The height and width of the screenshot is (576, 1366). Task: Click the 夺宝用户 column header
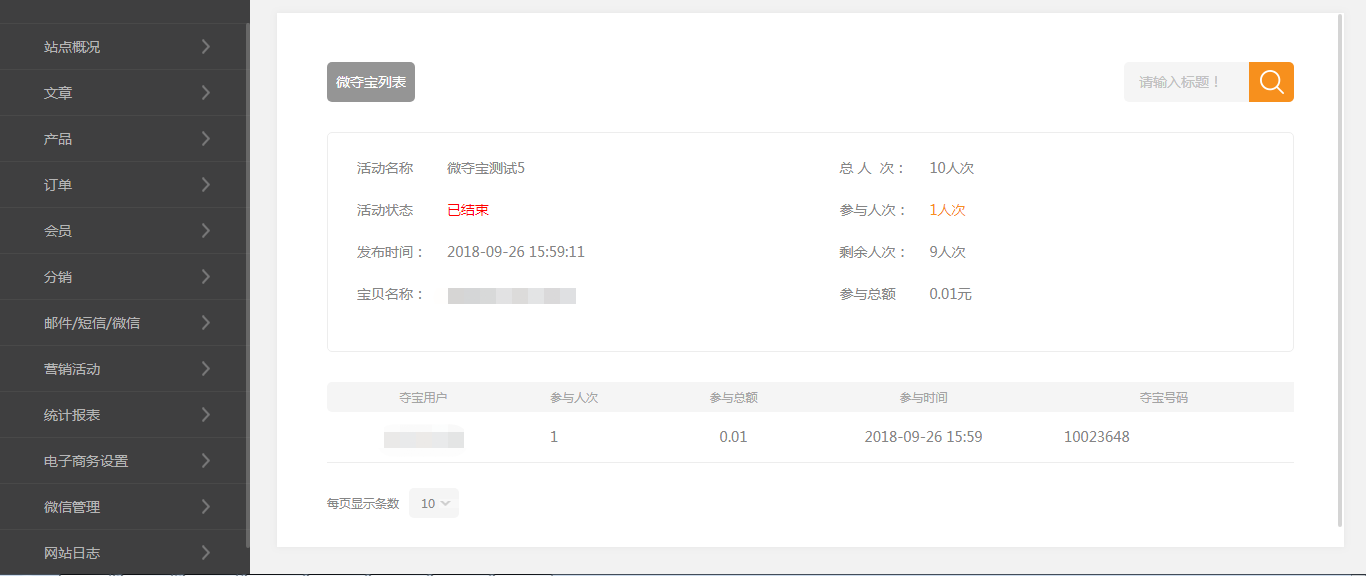click(x=423, y=397)
